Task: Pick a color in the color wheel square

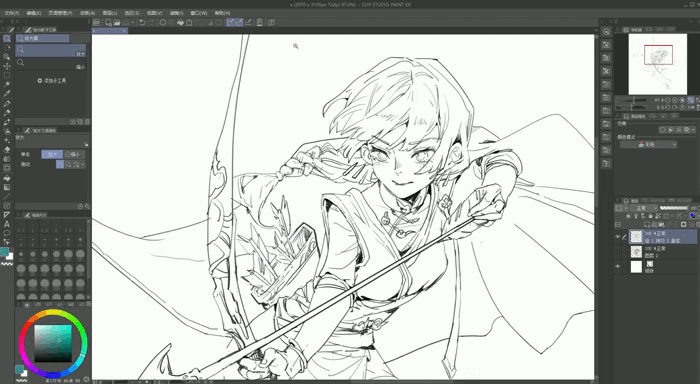Action: click(x=53, y=343)
